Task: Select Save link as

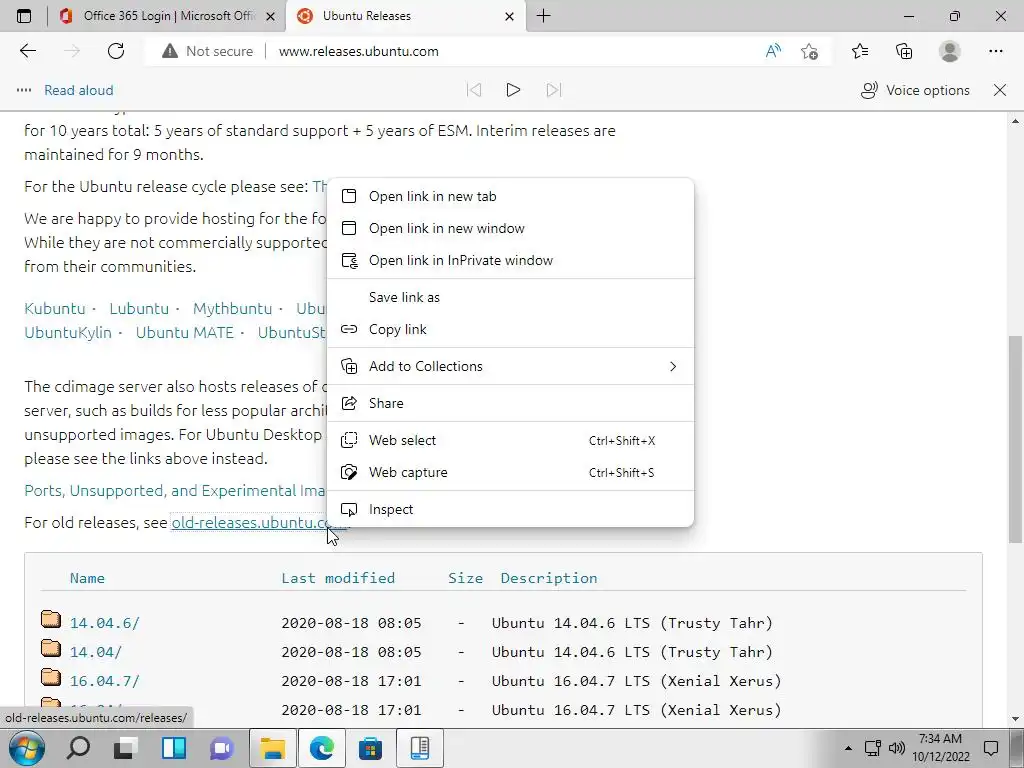Action: pyautogui.click(x=510, y=298)
